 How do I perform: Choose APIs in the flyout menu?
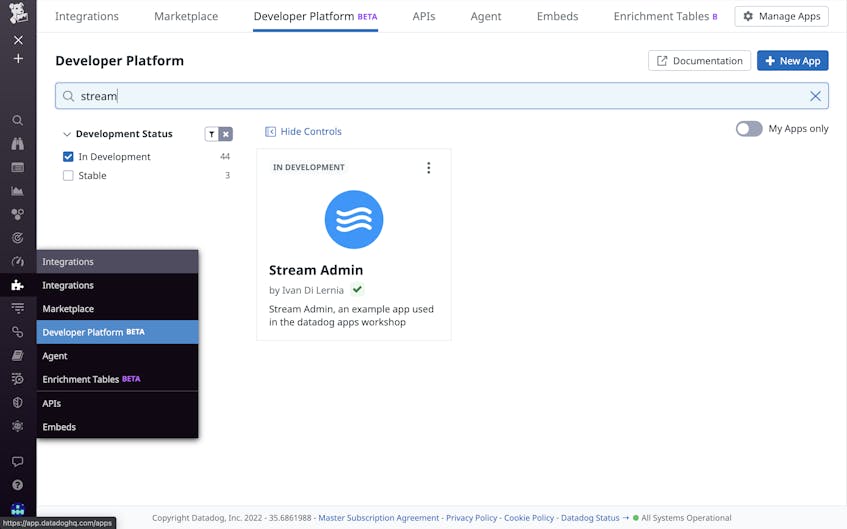coord(117,403)
